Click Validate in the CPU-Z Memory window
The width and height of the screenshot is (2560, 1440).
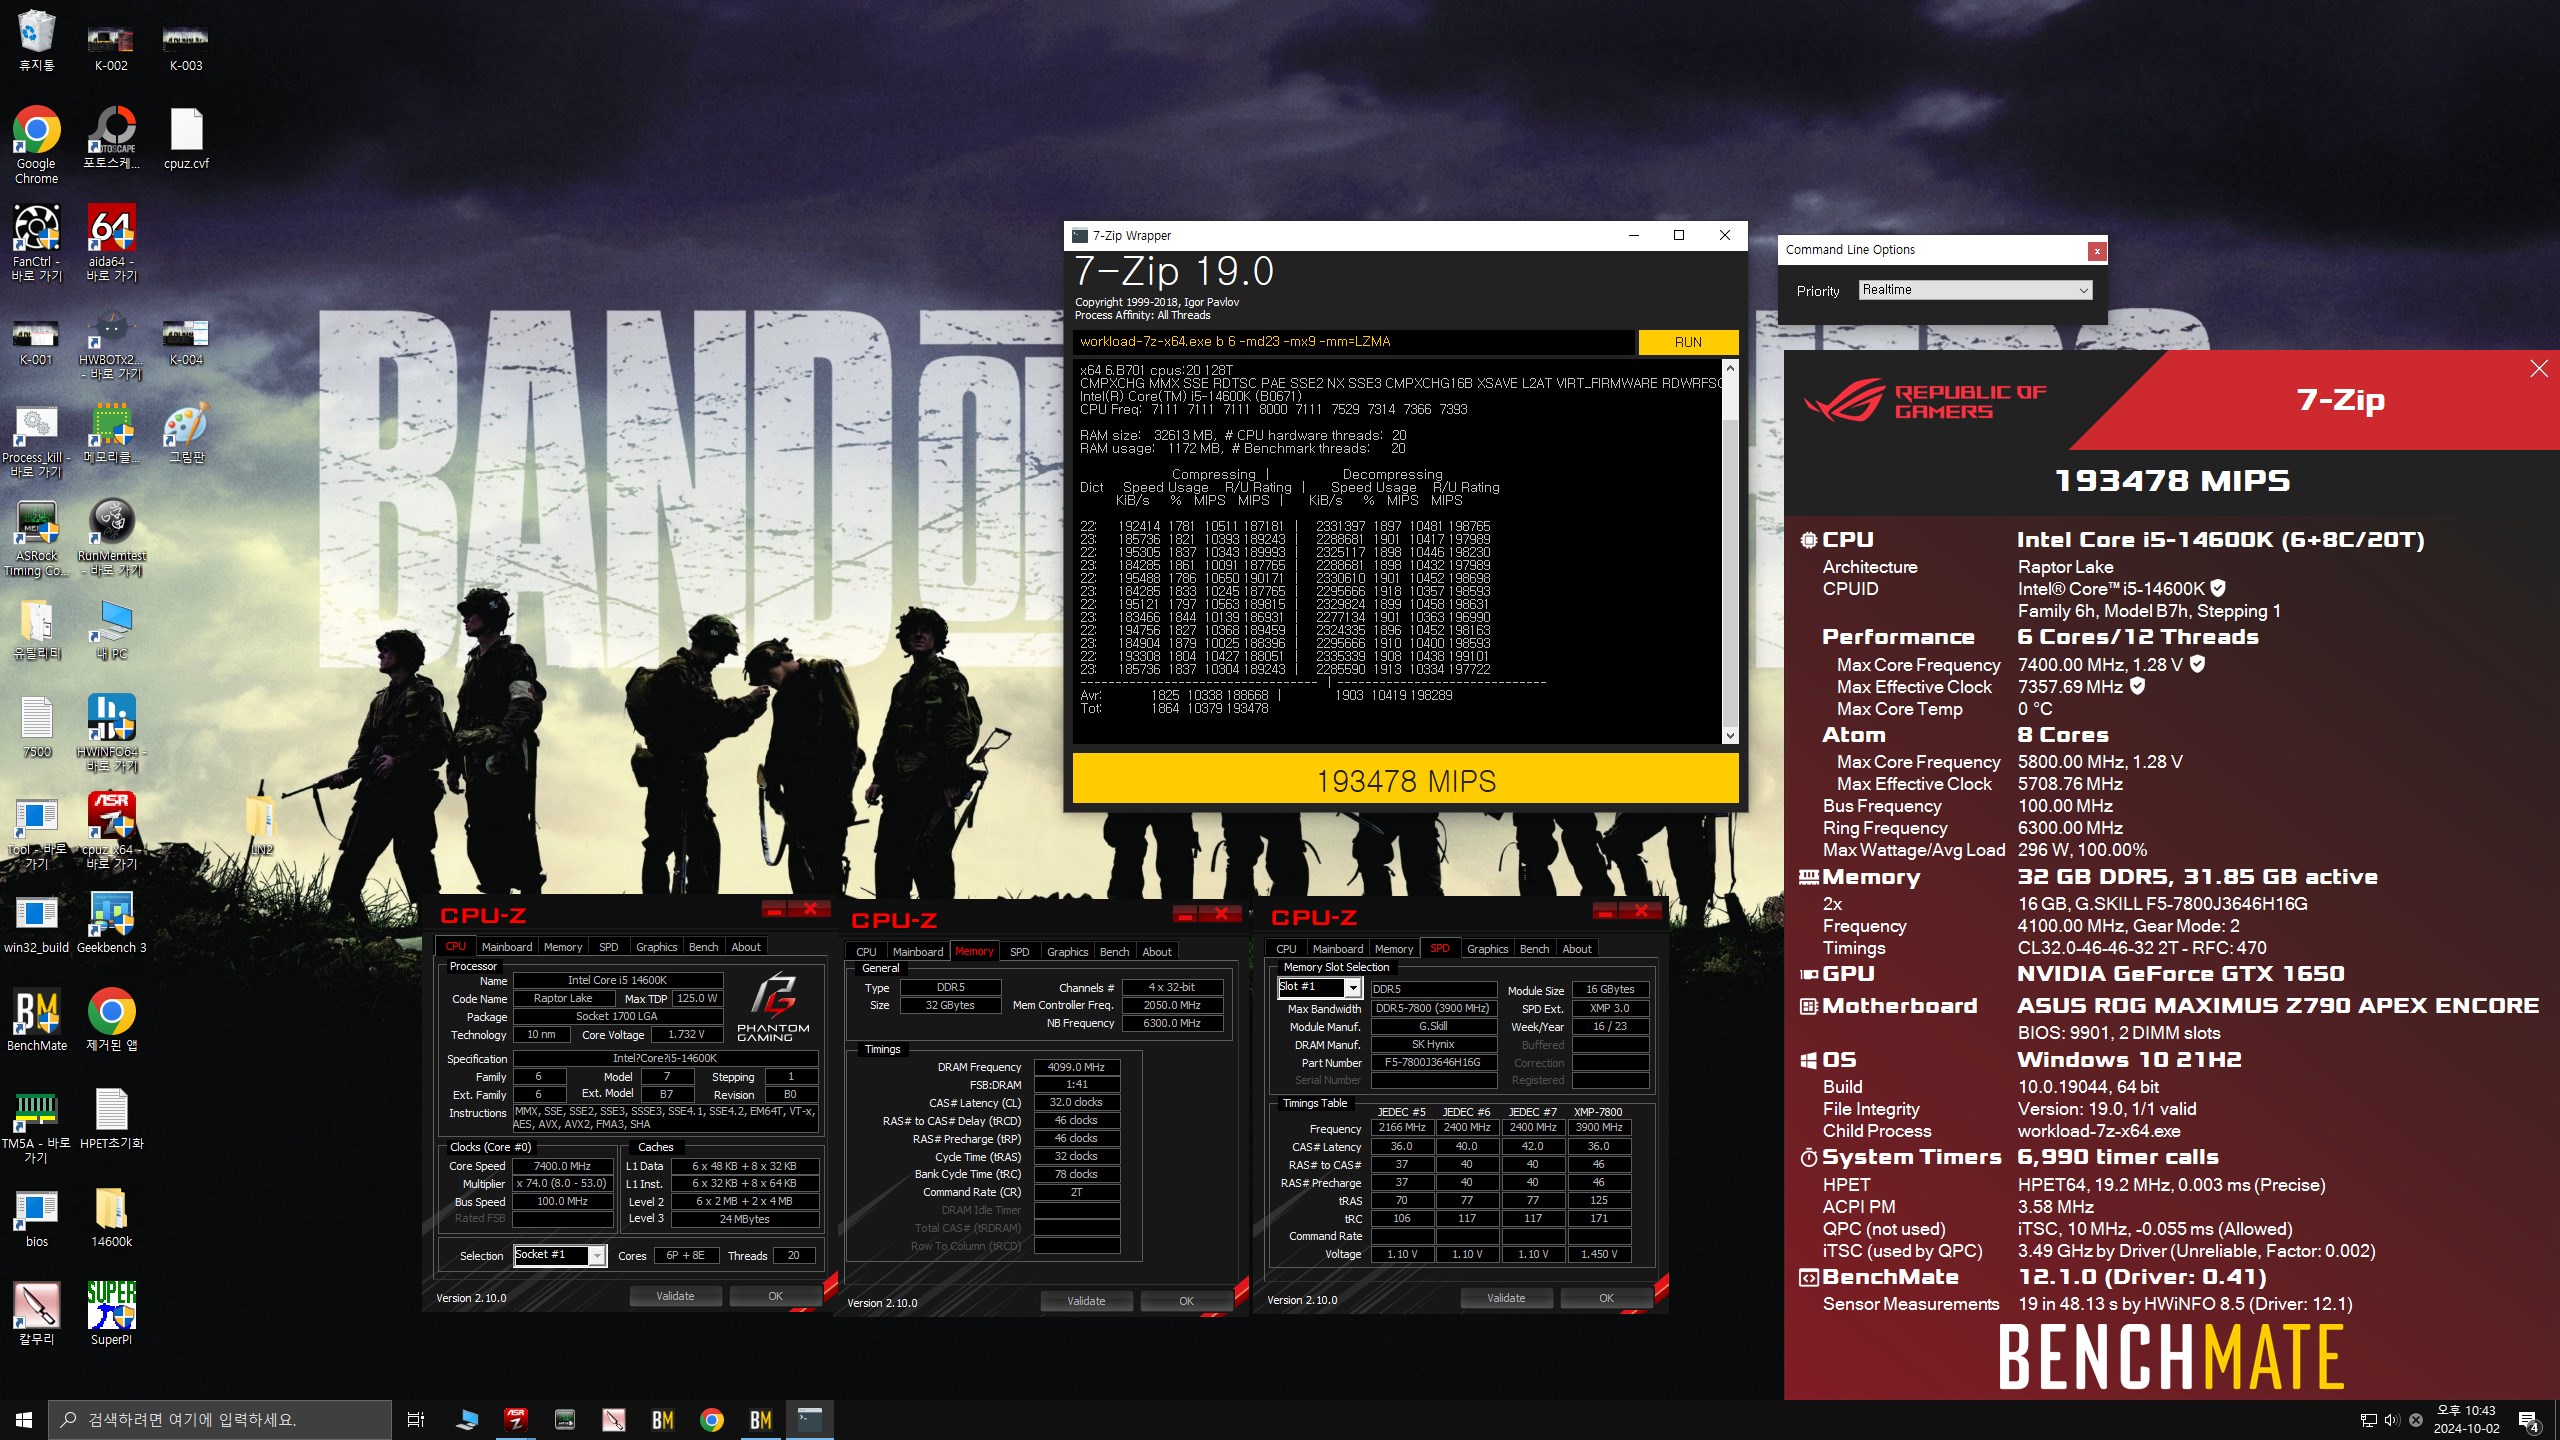[1086, 1301]
